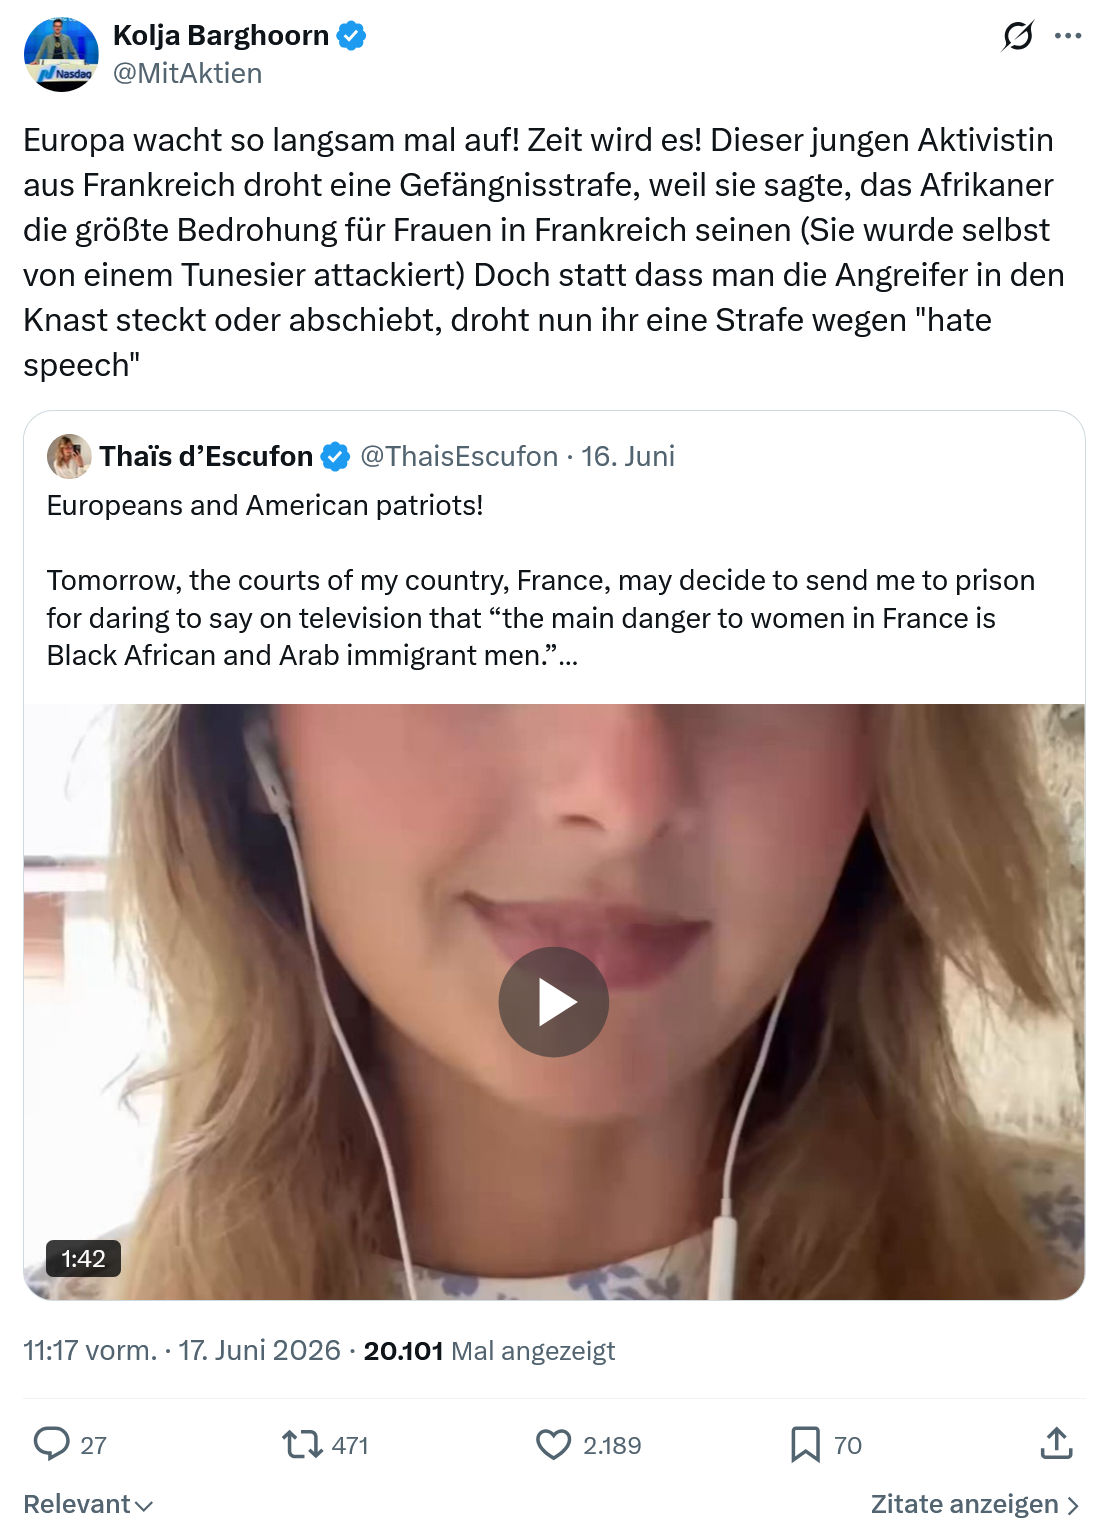Open Zitate anzeigen link

[976, 1504]
